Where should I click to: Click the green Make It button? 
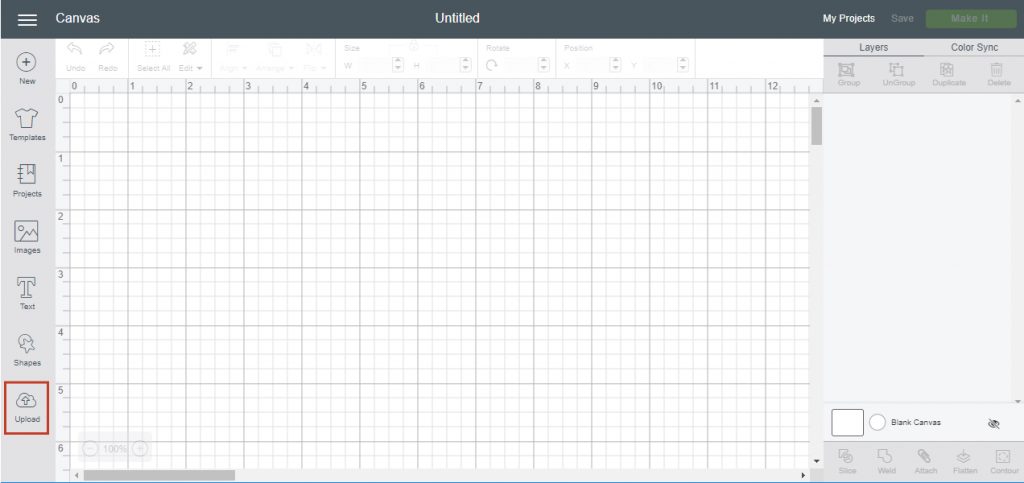tap(970, 19)
